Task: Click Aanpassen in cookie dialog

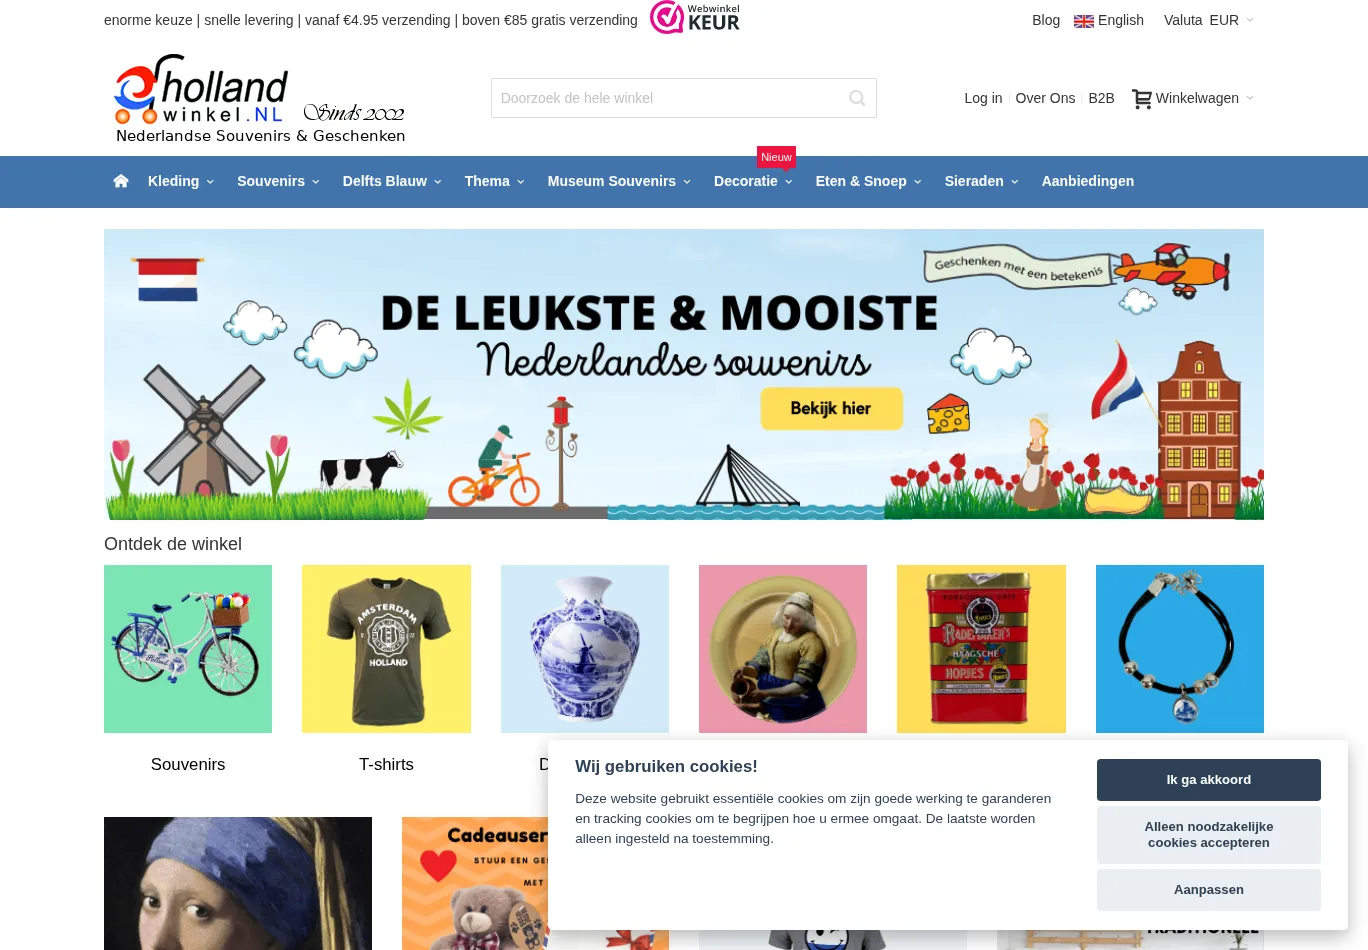Action: coord(1208,890)
